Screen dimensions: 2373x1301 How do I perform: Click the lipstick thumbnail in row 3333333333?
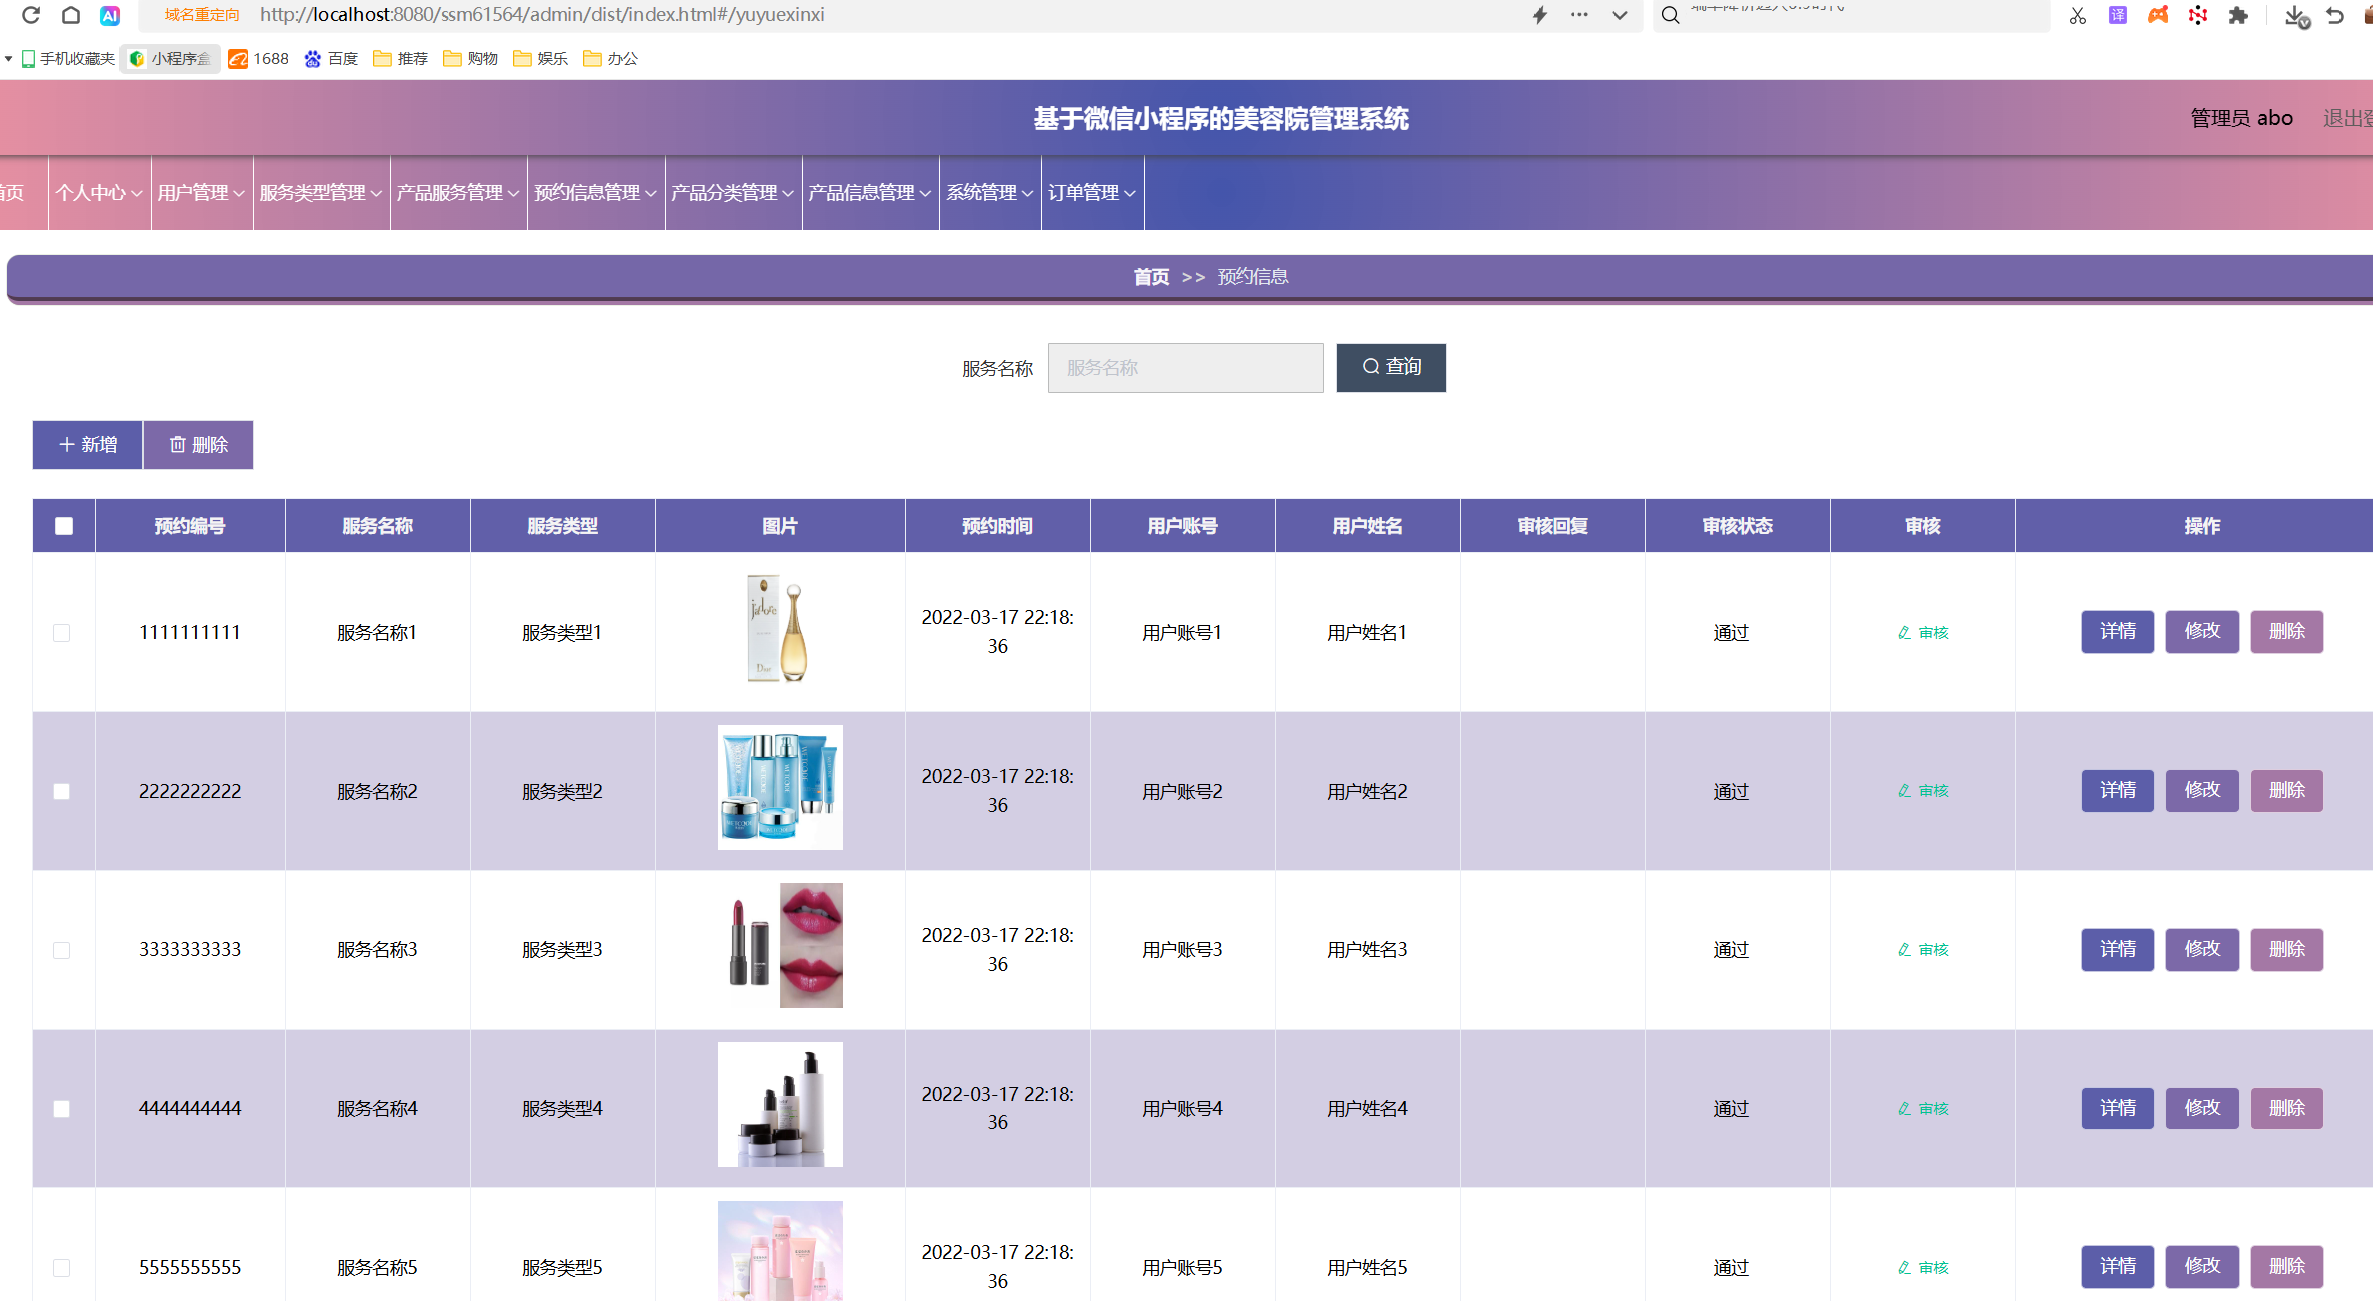click(780, 945)
